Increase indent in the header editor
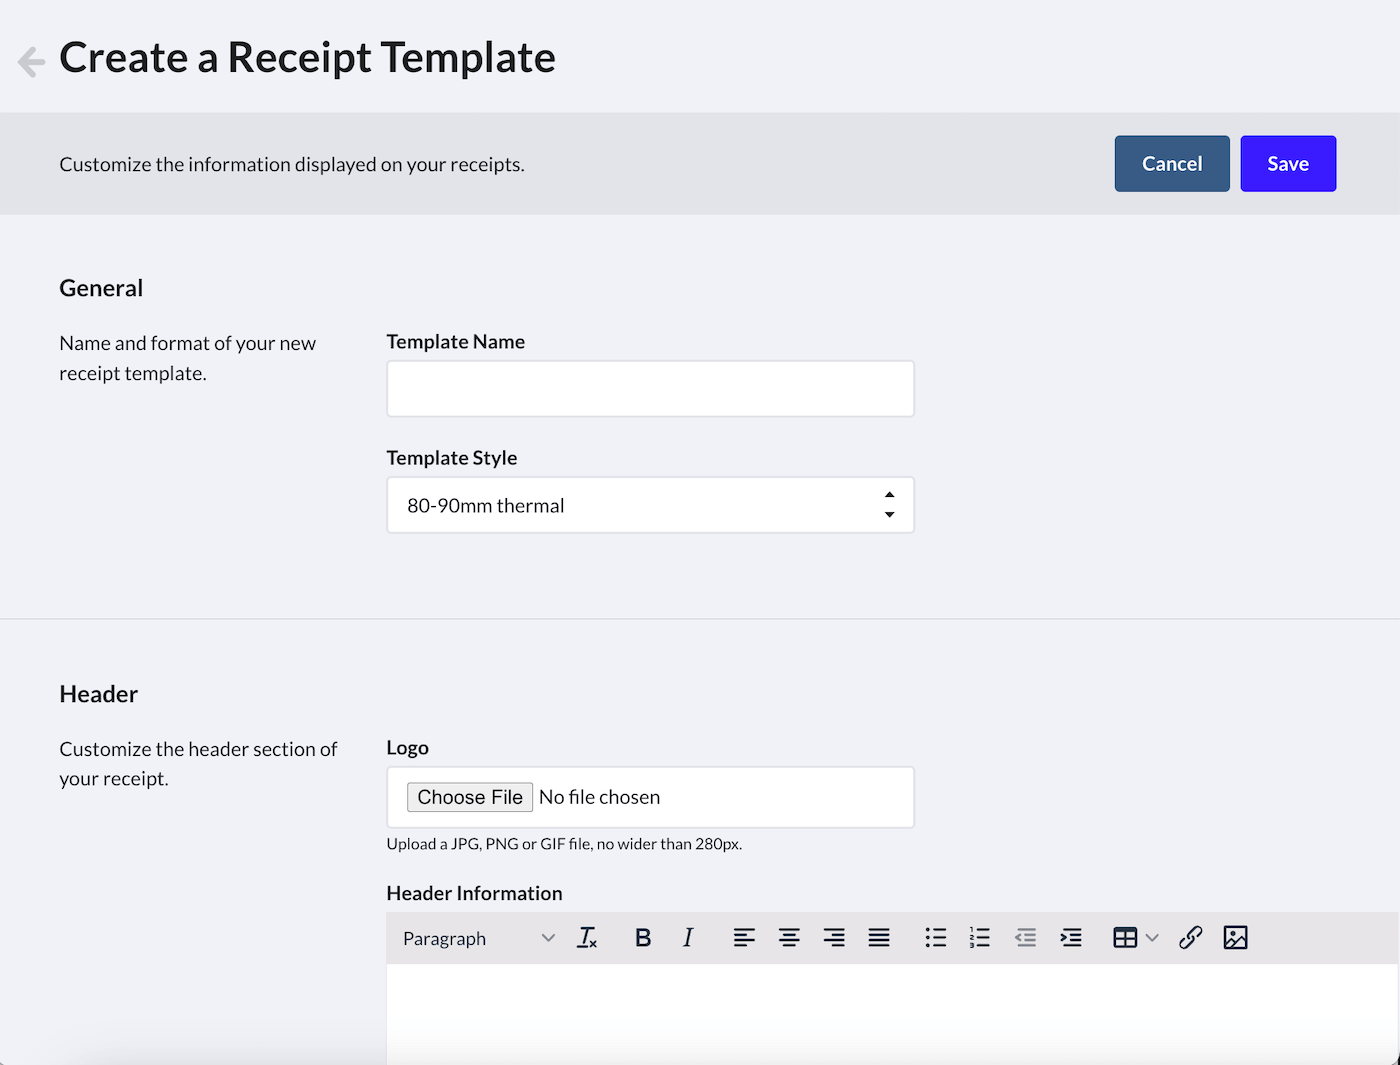The image size is (1400, 1065). click(x=1071, y=938)
